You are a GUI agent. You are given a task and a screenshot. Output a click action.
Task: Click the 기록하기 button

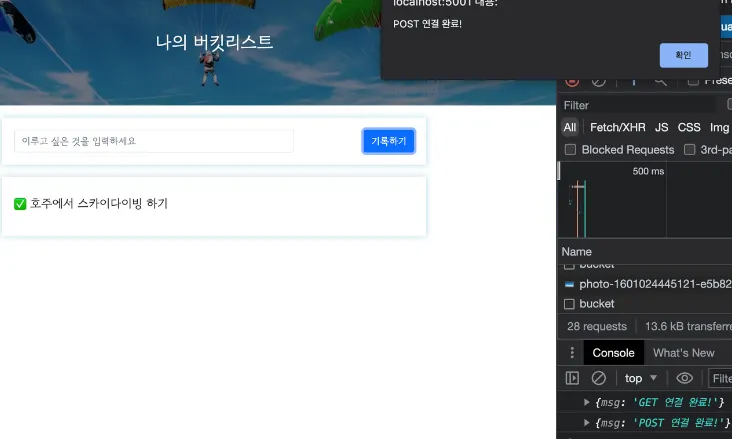point(388,141)
